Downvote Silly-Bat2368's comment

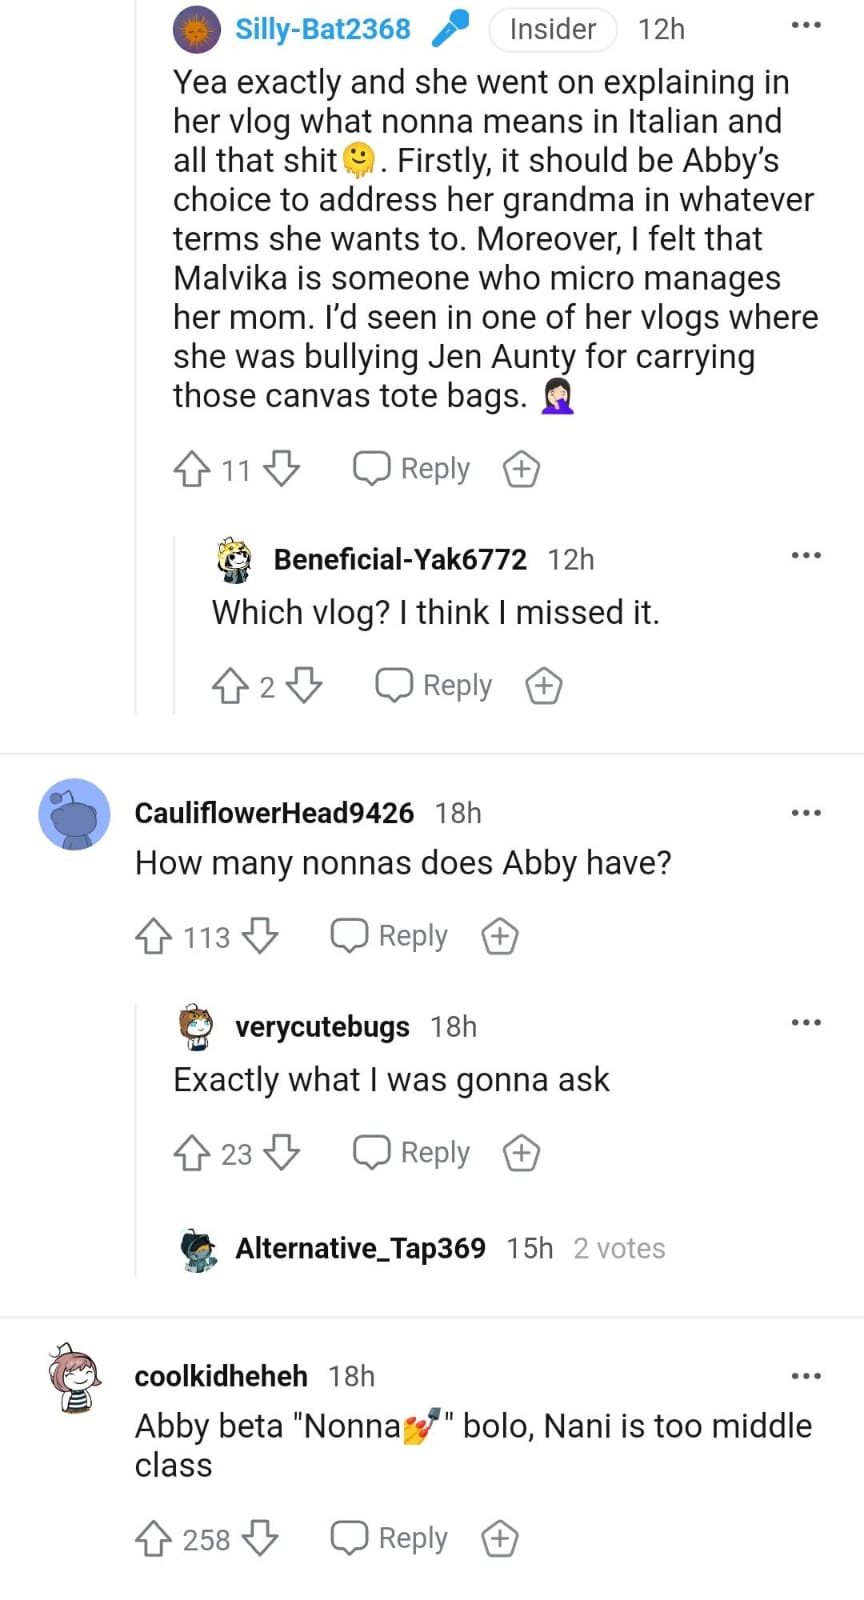coord(281,469)
